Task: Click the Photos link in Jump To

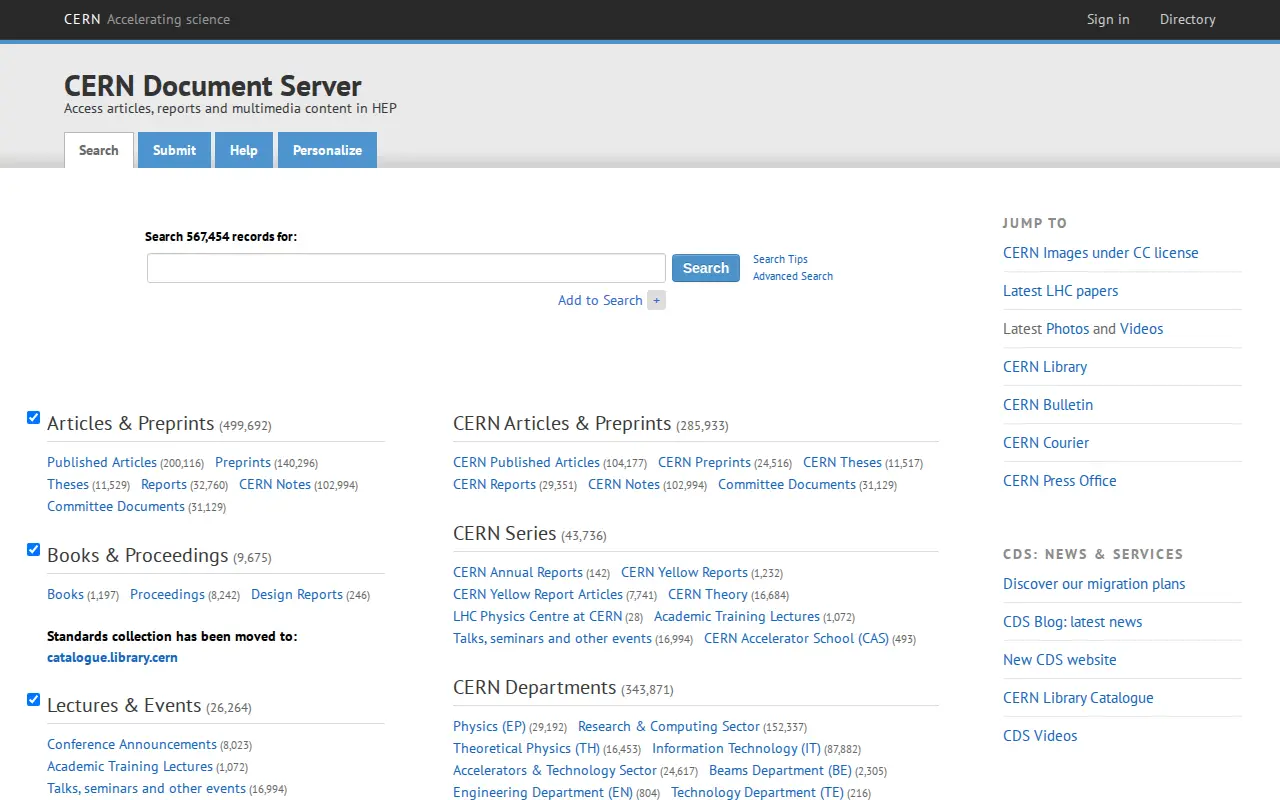Action: click(1067, 329)
